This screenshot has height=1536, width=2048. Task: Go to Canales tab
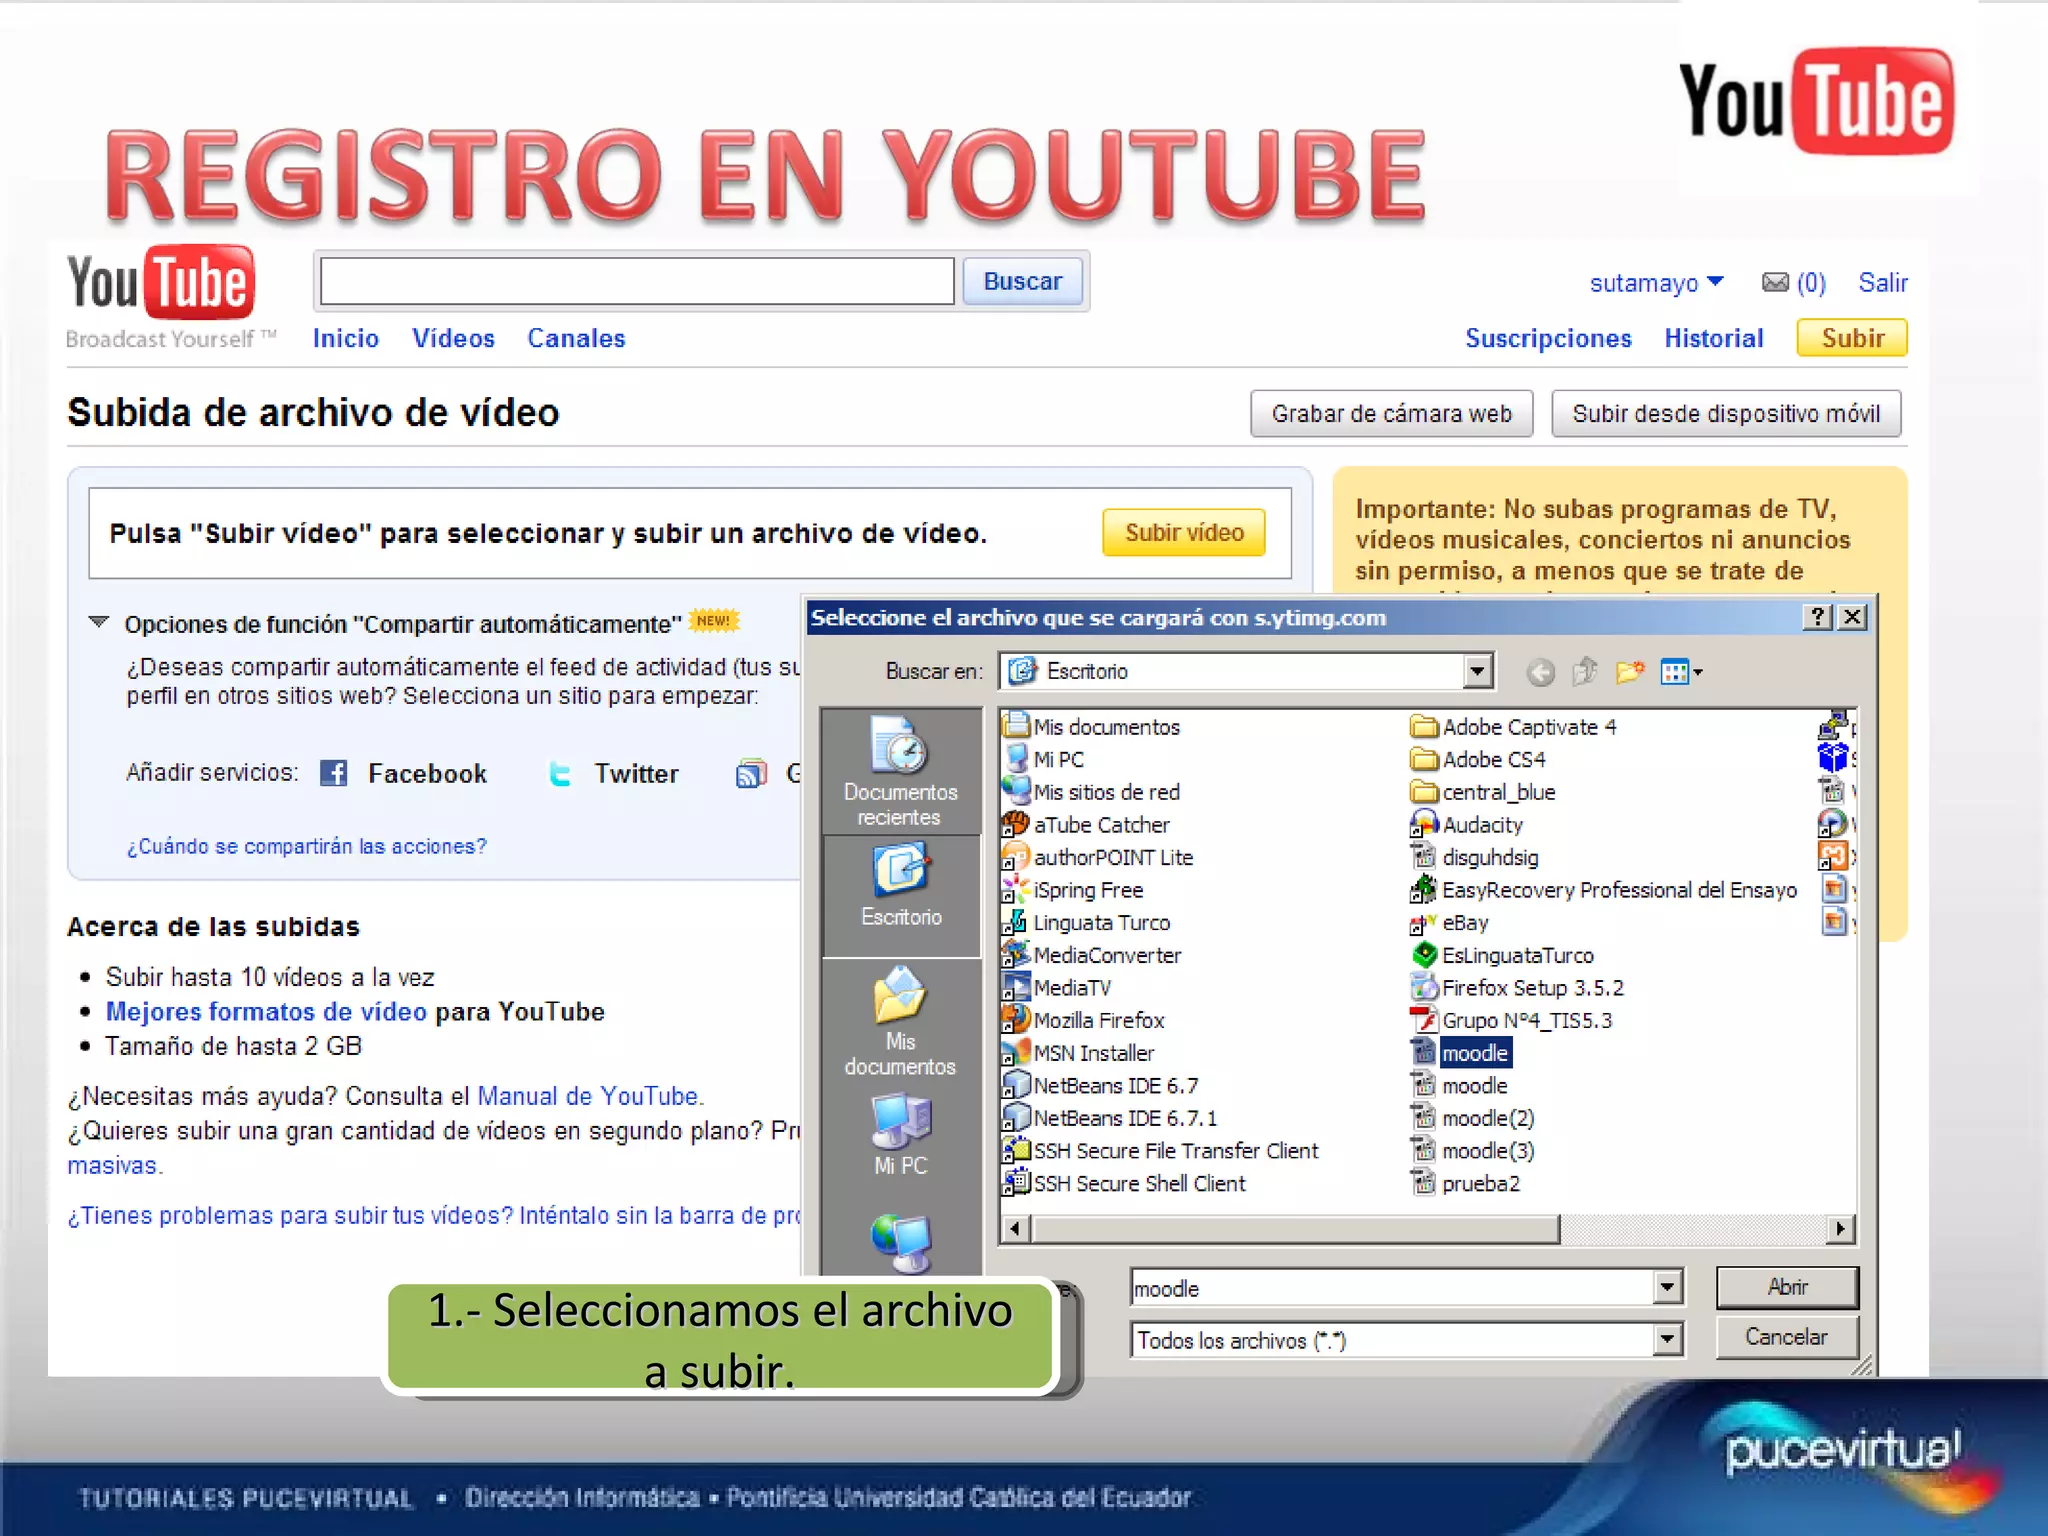click(576, 339)
